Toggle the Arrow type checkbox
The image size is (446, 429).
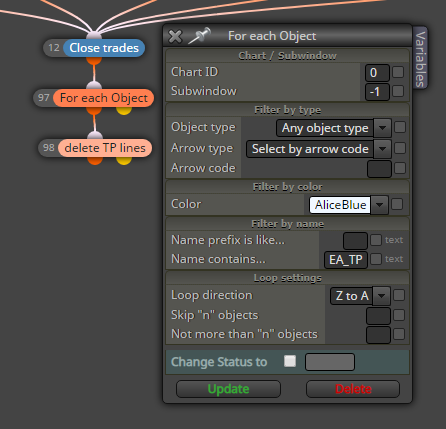coord(400,148)
